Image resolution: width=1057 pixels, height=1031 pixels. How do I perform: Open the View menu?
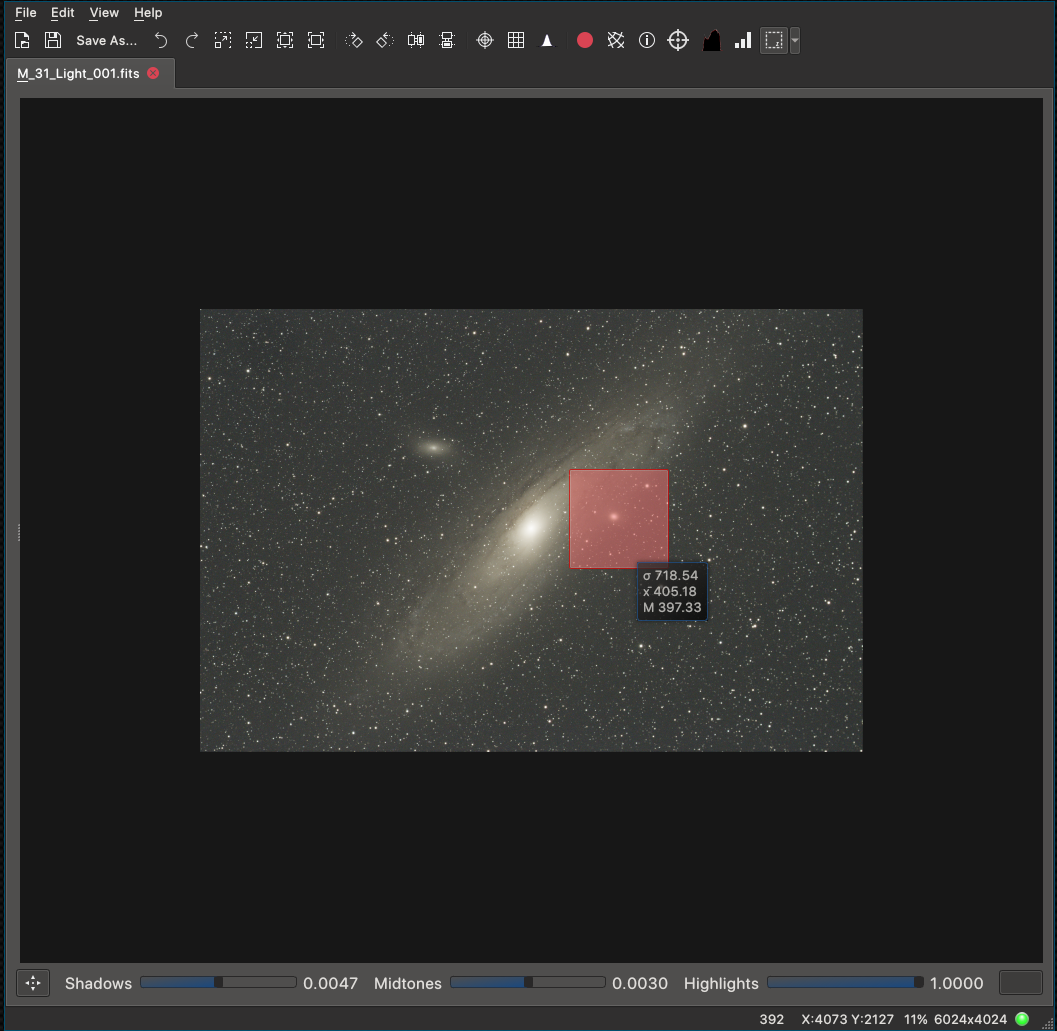point(103,13)
